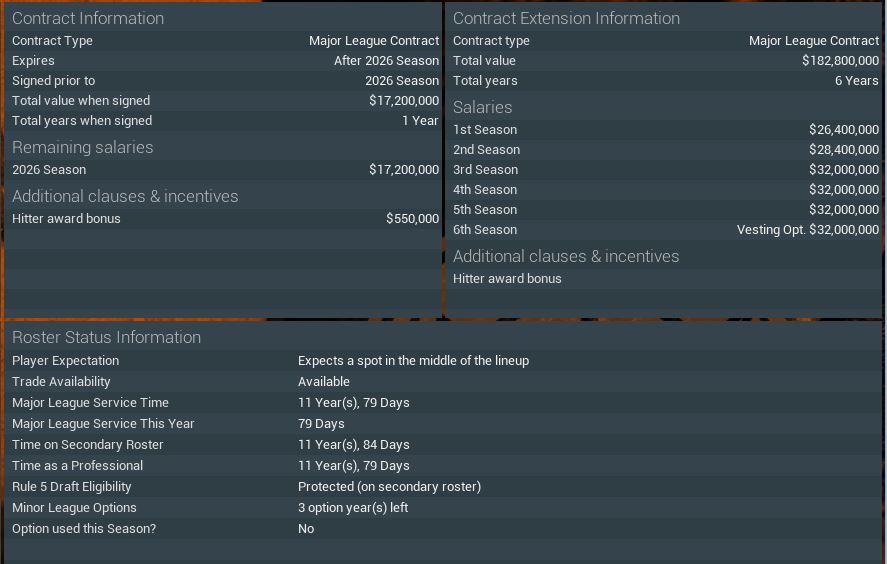
Task: Click the 3rd Season salary row
Action: (665, 170)
